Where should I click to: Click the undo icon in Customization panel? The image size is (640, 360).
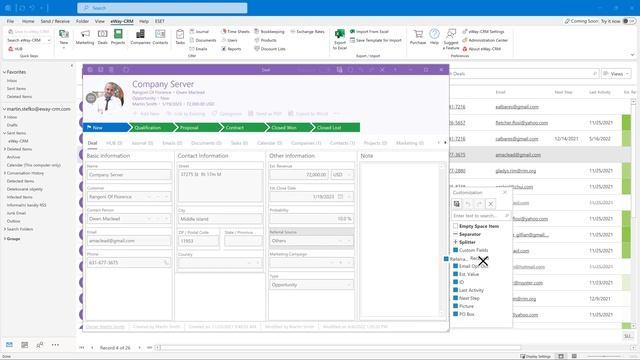pyautogui.click(x=468, y=204)
